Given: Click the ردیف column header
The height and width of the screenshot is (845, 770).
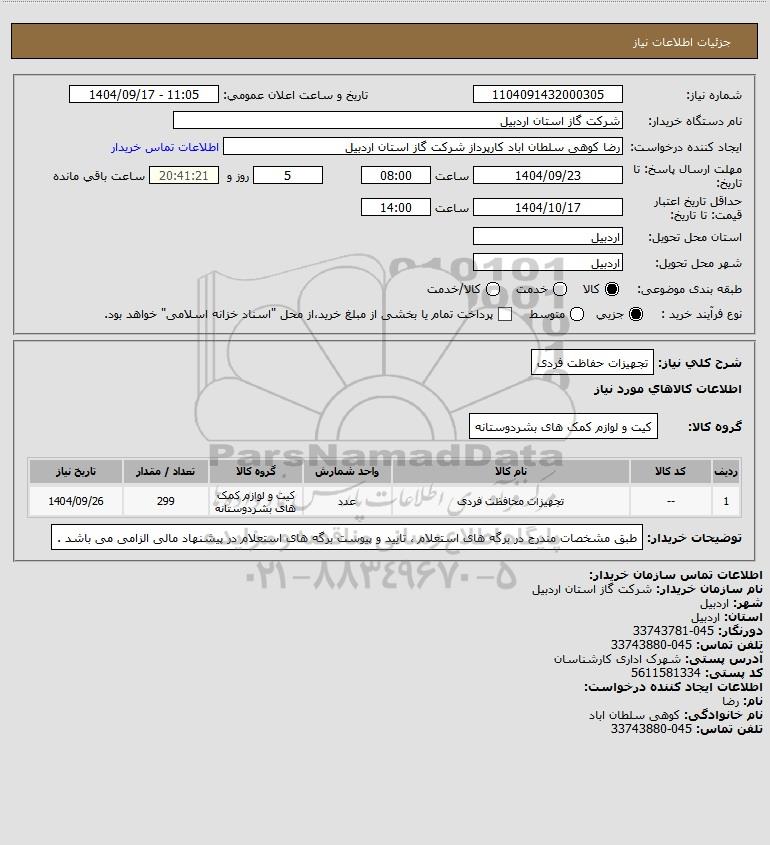Looking at the screenshot, I should [x=726, y=472].
